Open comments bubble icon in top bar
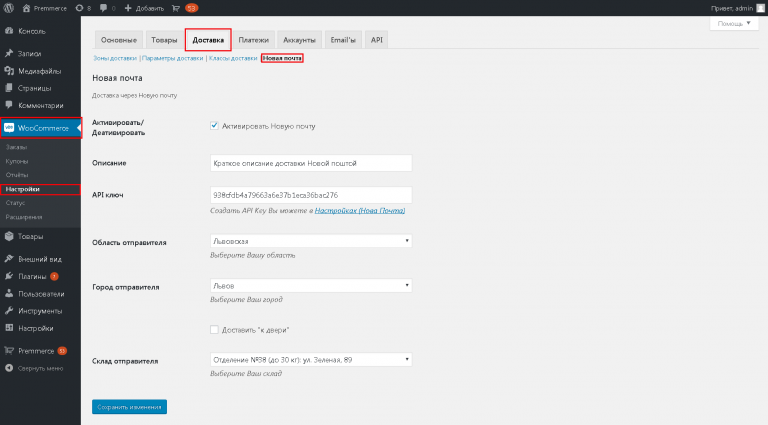 103,8
